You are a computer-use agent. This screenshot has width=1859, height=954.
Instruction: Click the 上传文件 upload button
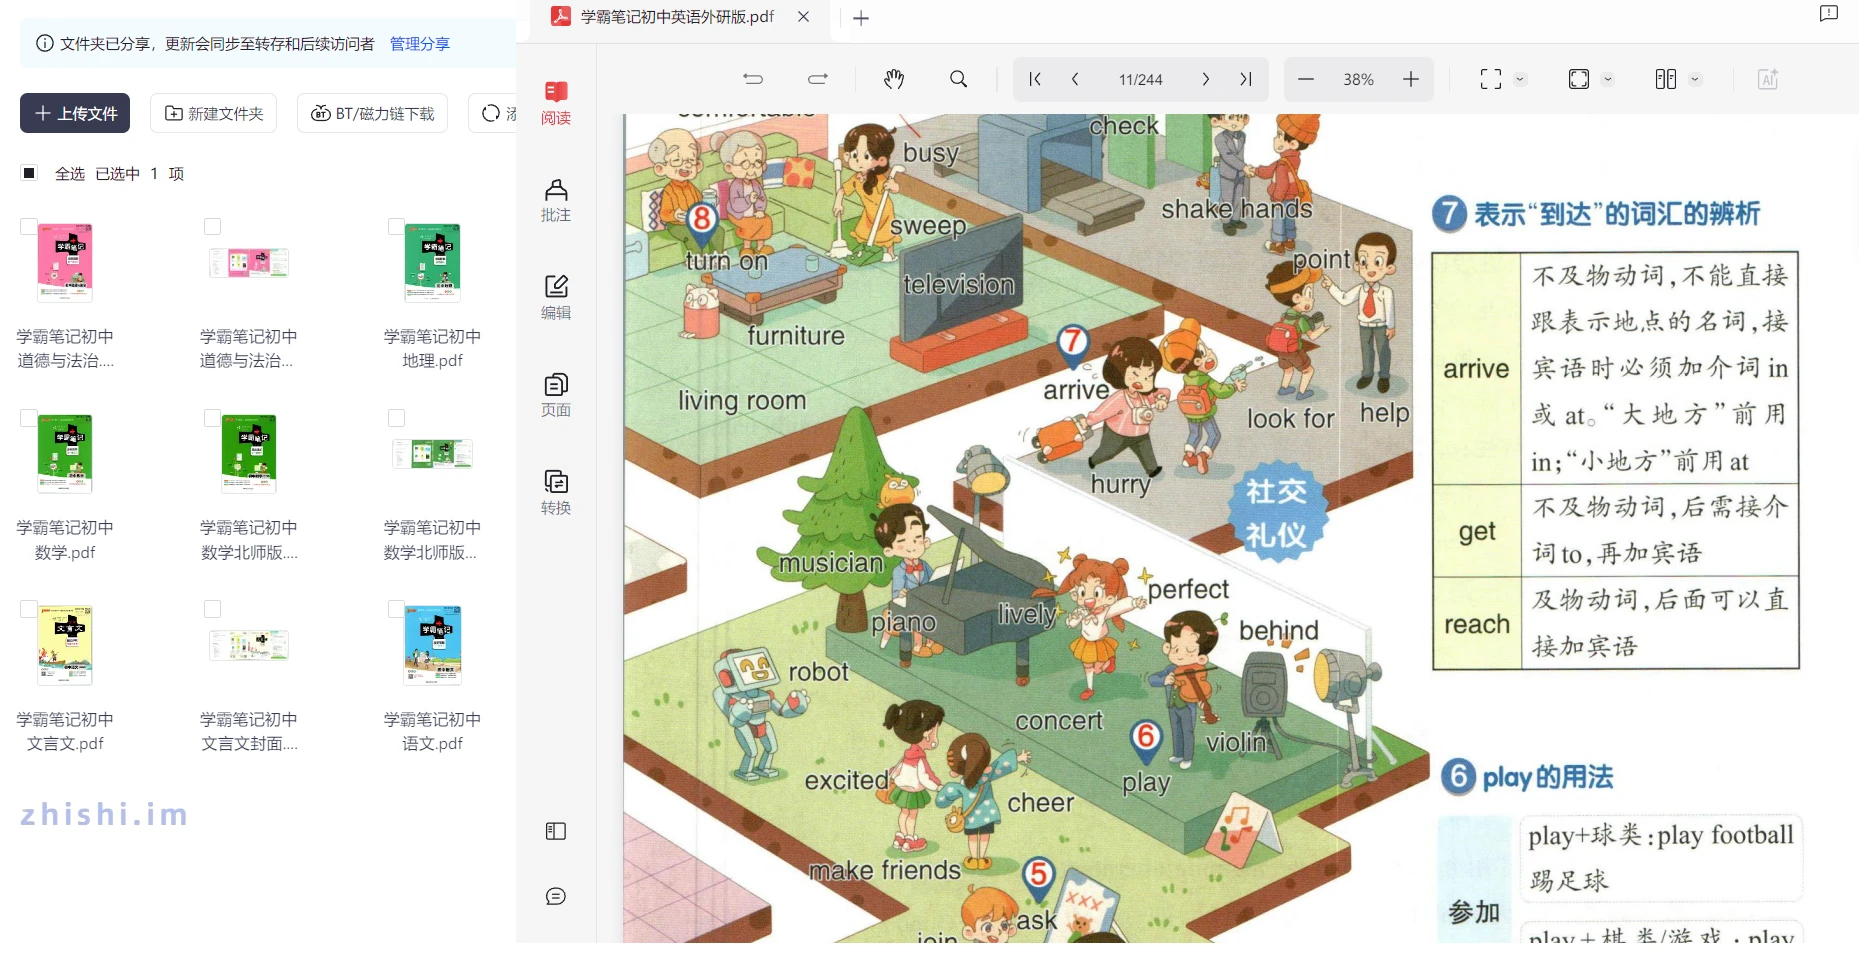click(x=76, y=113)
